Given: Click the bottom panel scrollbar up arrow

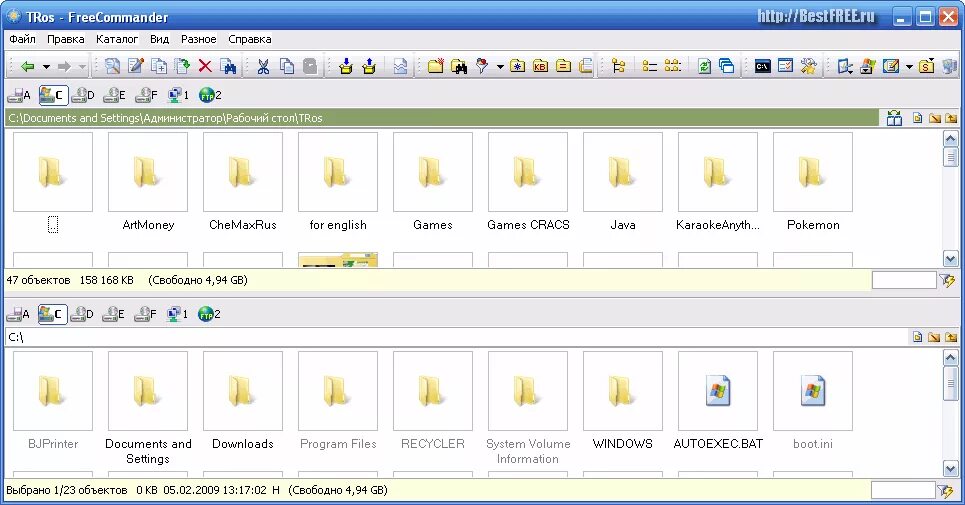Looking at the screenshot, I should tap(950, 358).
